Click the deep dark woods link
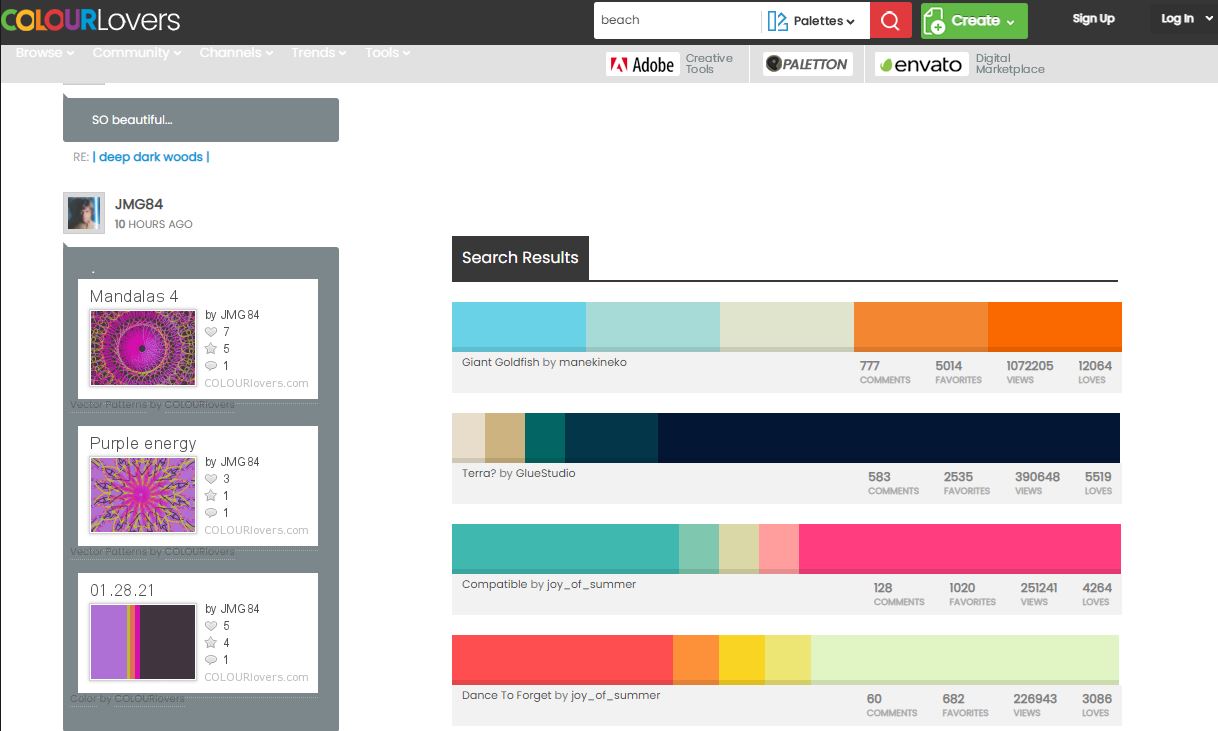The height and width of the screenshot is (731, 1218). (151, 157)
